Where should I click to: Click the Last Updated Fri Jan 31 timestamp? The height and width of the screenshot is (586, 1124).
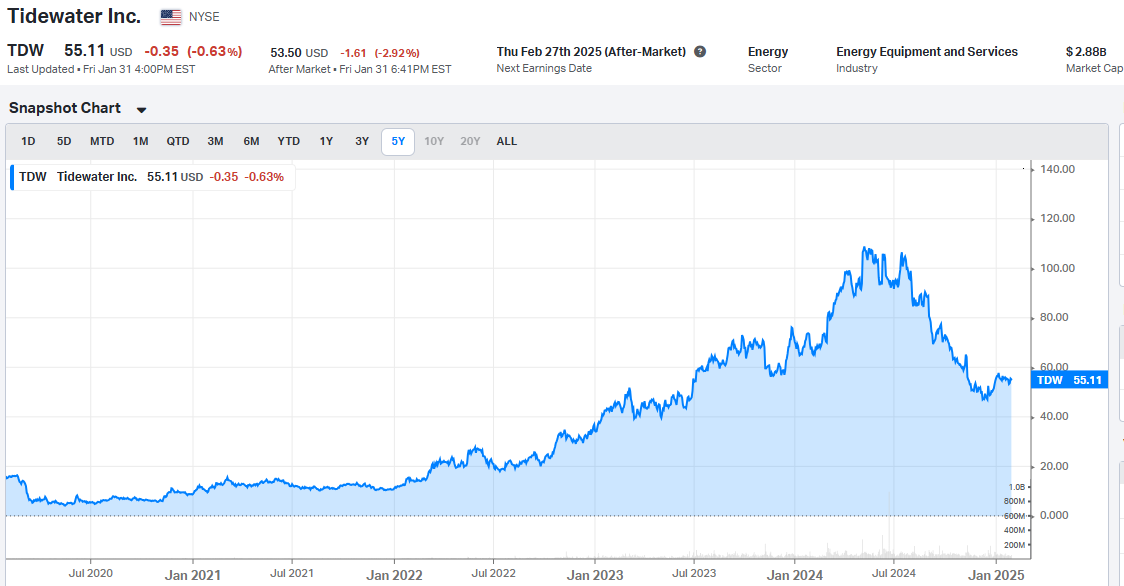101,69
